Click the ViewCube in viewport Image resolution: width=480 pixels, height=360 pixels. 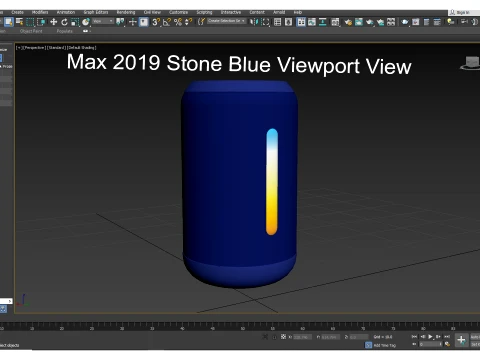[x=471, y=63]
